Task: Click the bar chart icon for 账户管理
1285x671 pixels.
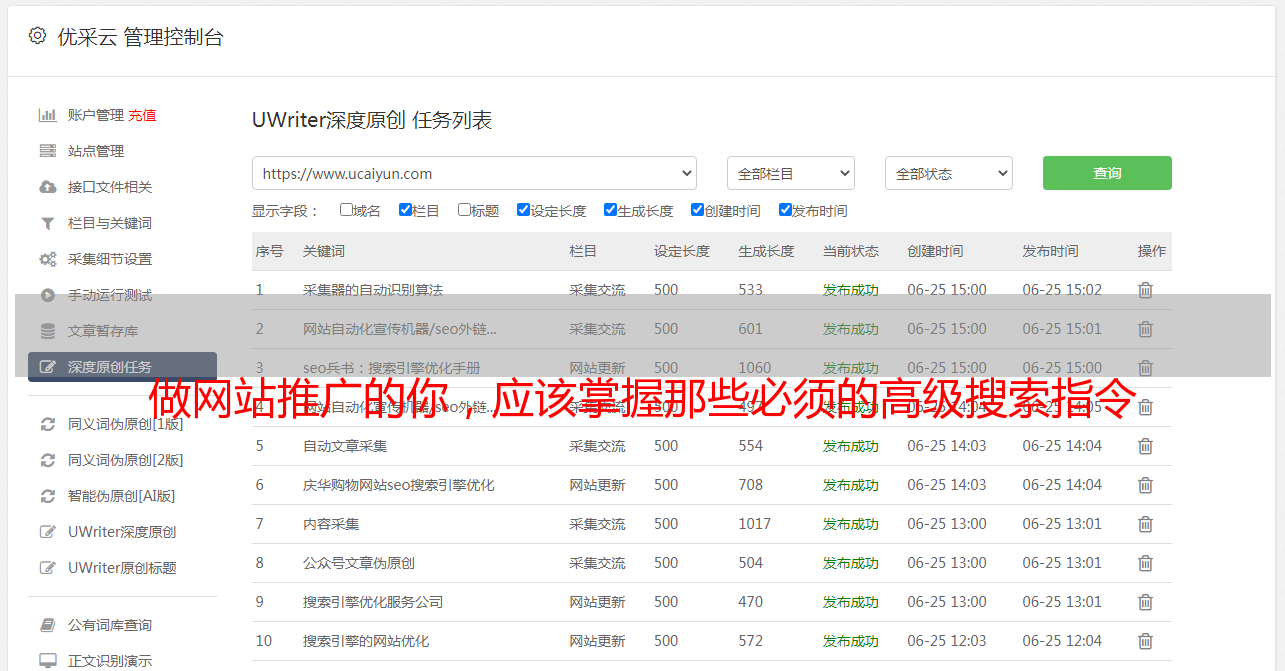Action: (47, 115)
